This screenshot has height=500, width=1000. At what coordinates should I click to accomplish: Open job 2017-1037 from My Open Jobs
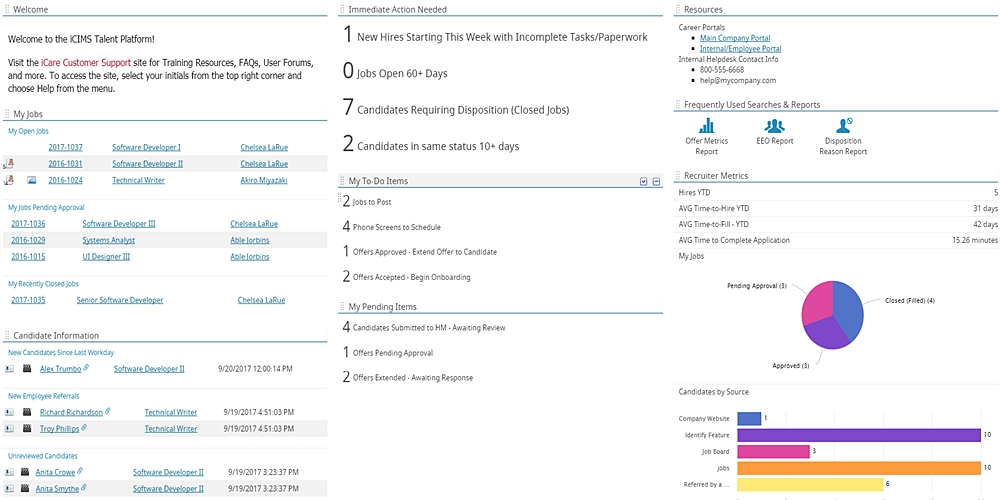(x=65, y=147)
